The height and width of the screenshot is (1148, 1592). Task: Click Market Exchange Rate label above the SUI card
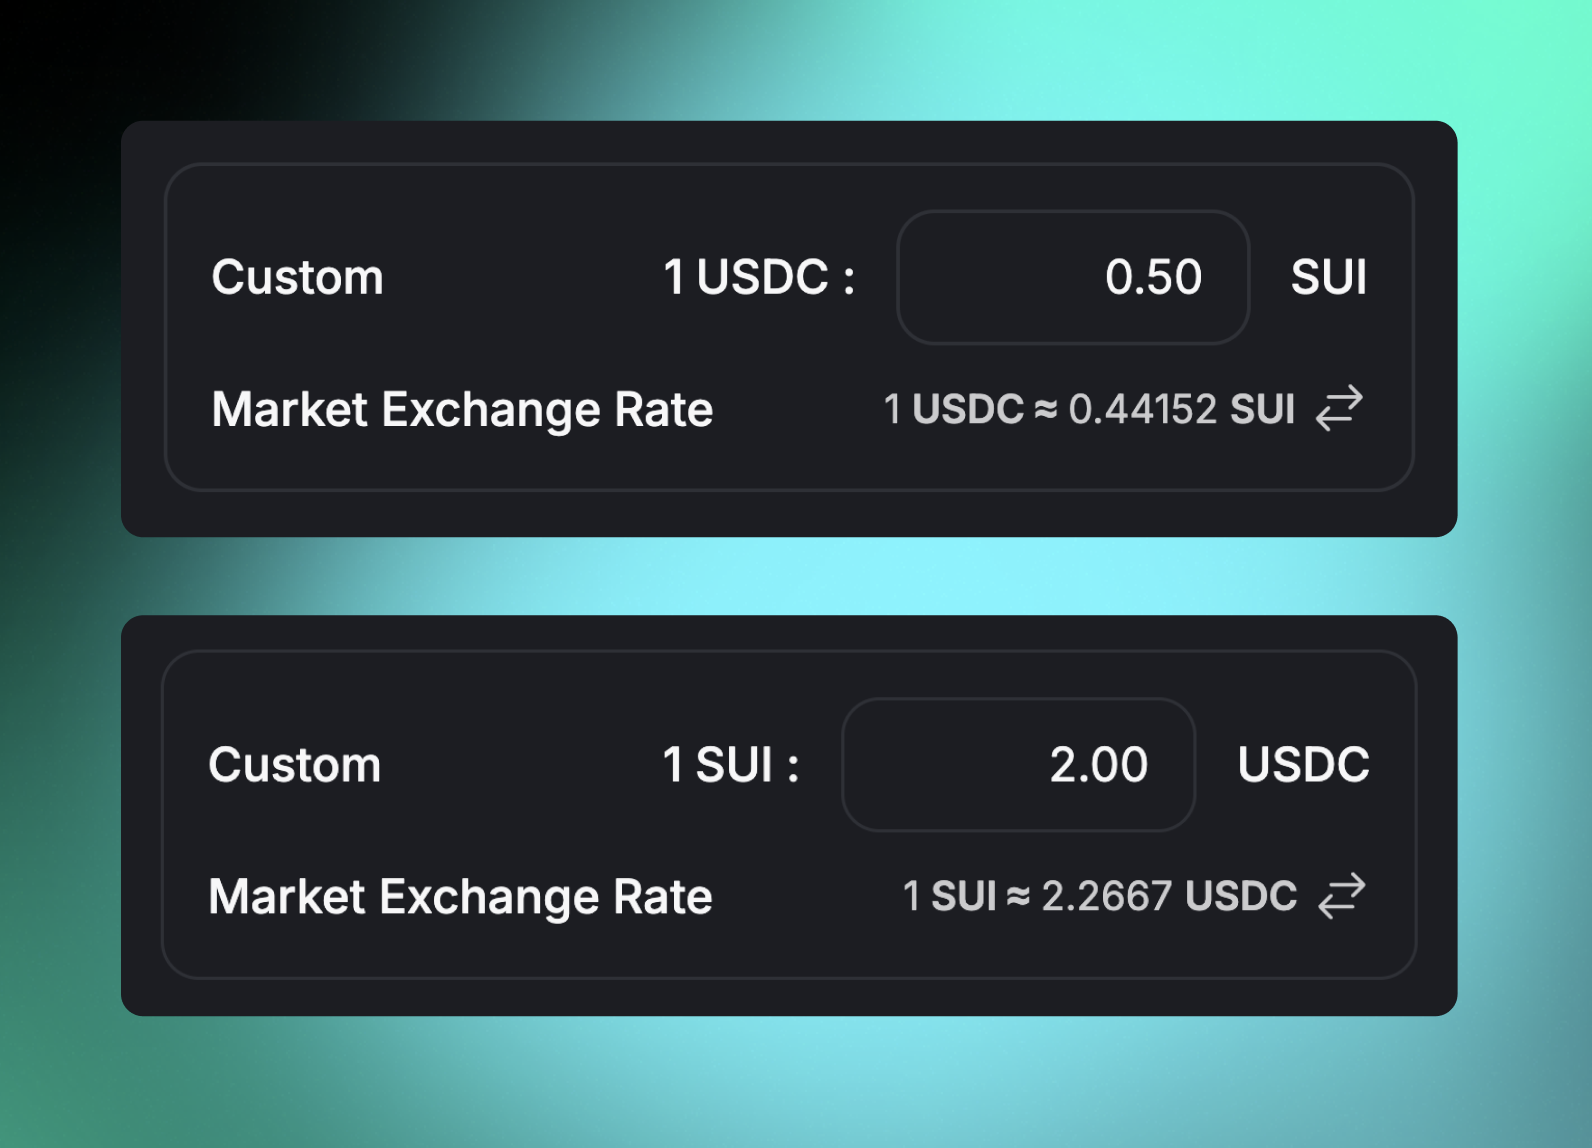[462, 409]
